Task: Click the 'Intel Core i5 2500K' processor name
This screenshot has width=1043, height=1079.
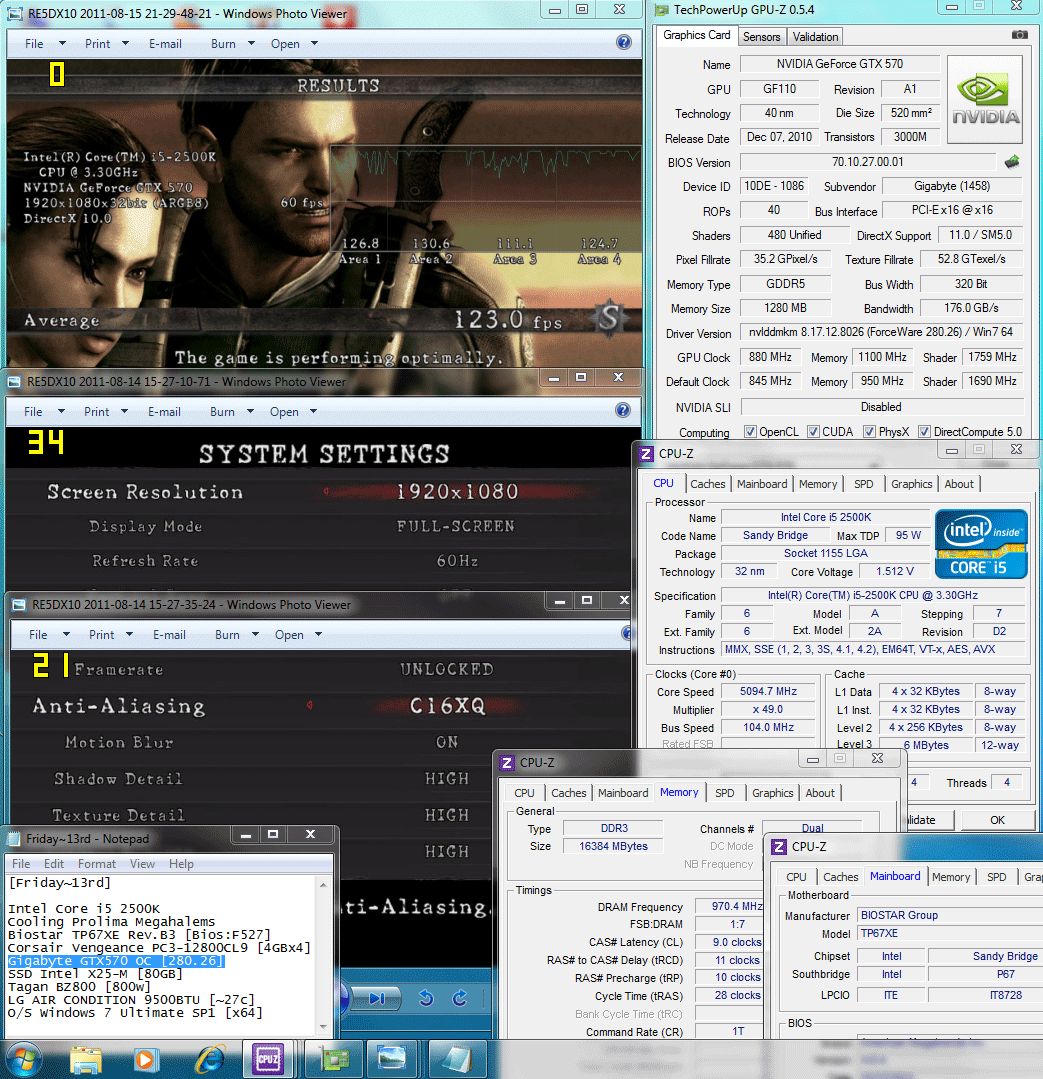Action: [826, 517]
